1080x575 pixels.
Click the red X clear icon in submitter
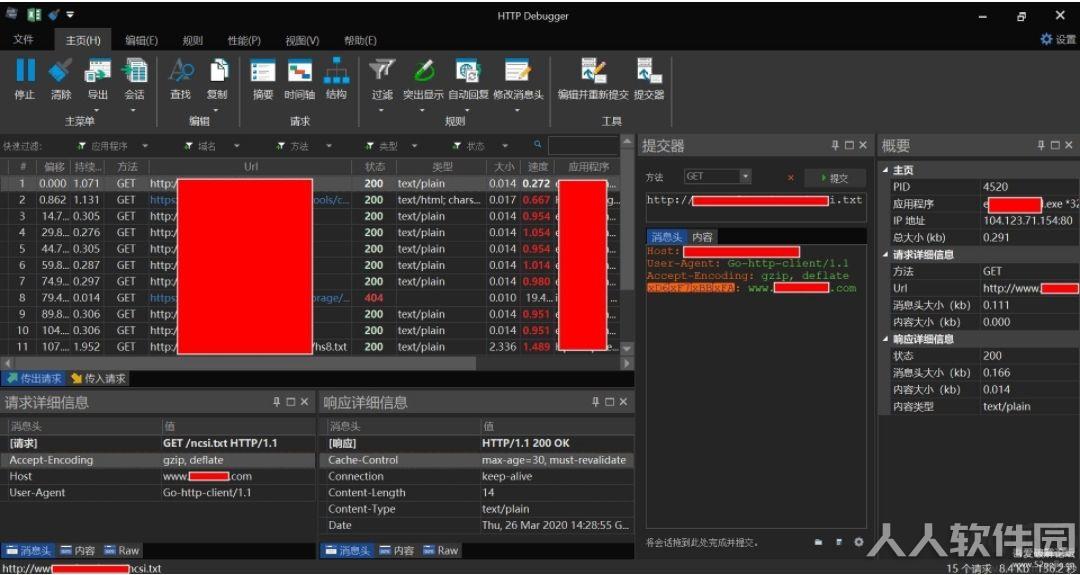tap(791, 178)
